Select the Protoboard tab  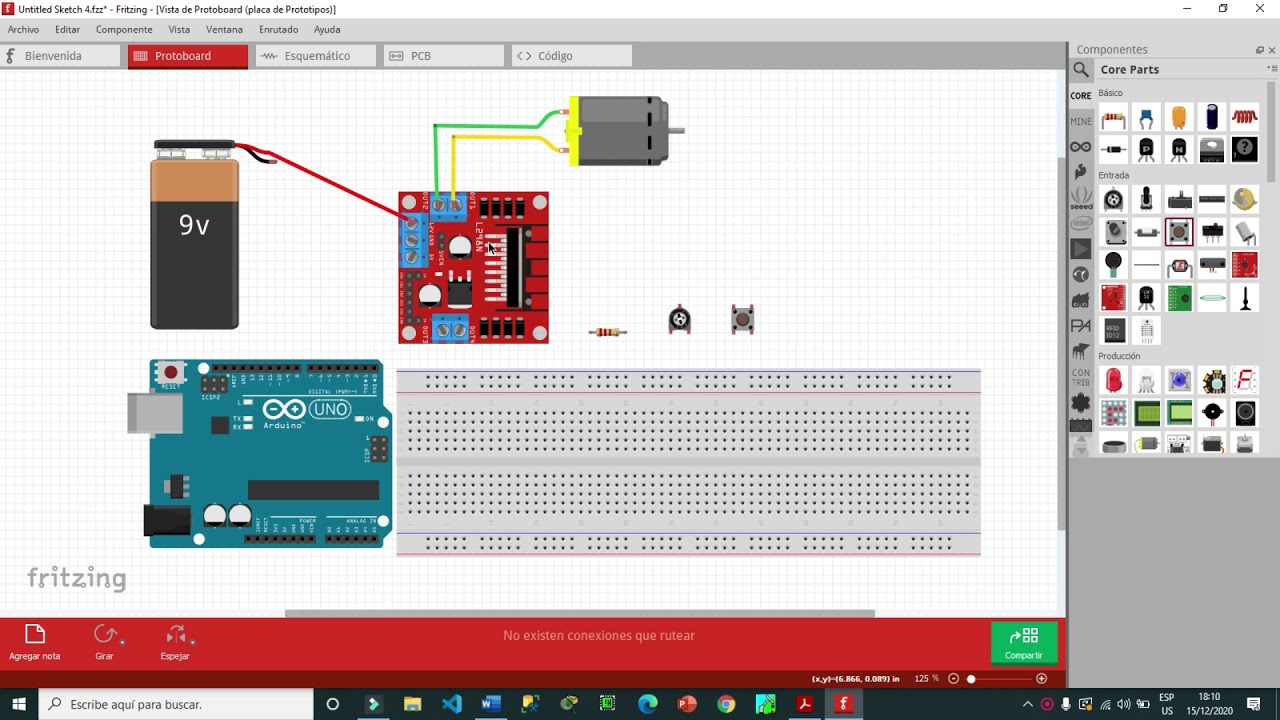click(x=188, y=56)
